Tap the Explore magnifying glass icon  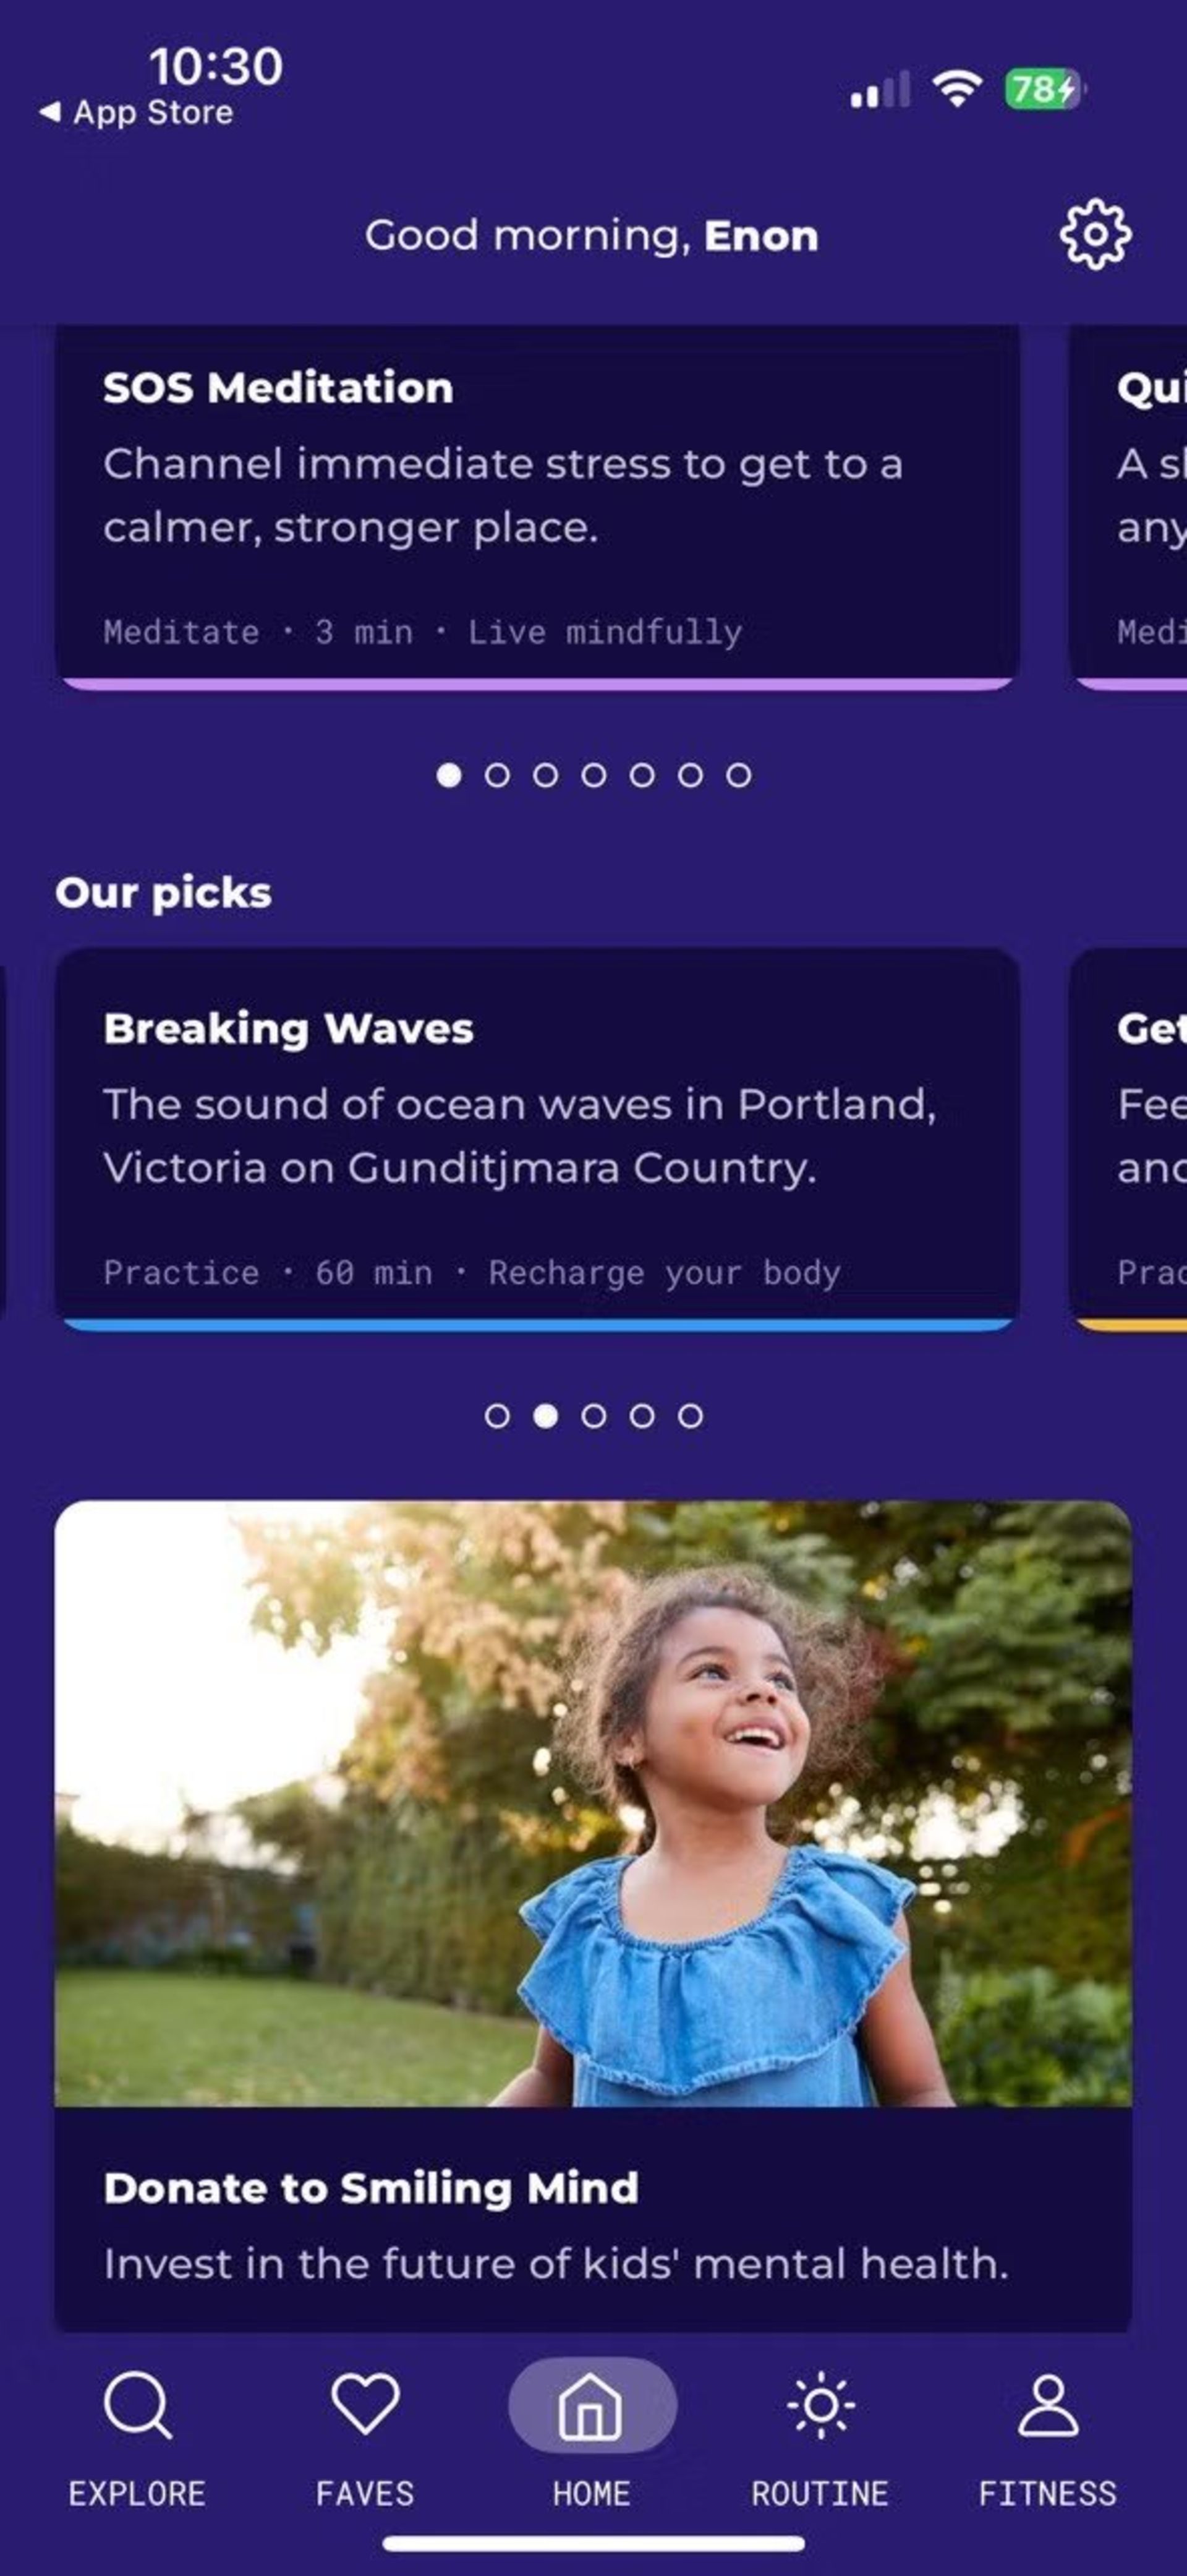point(138,2406)
